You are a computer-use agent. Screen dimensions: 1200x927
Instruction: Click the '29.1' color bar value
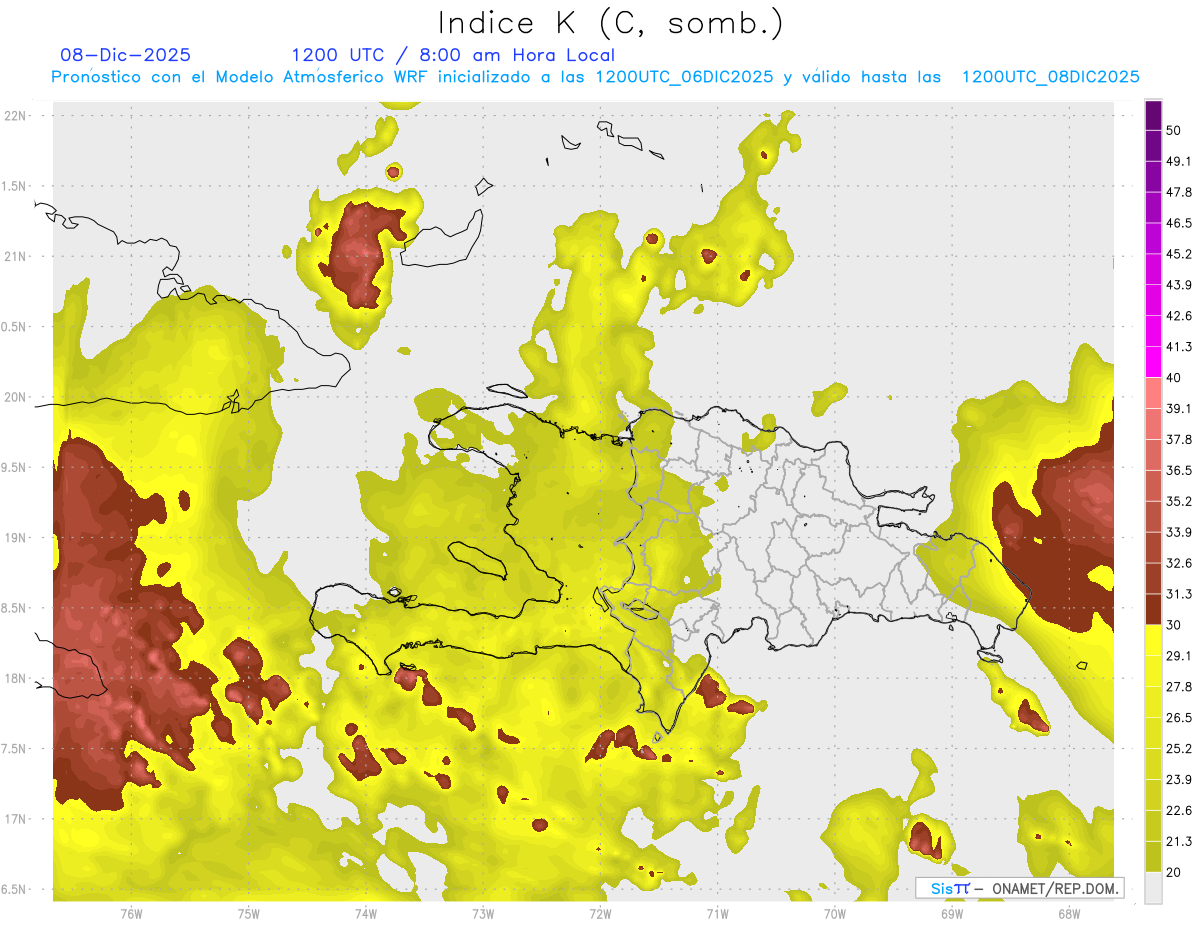point(1179,656)
